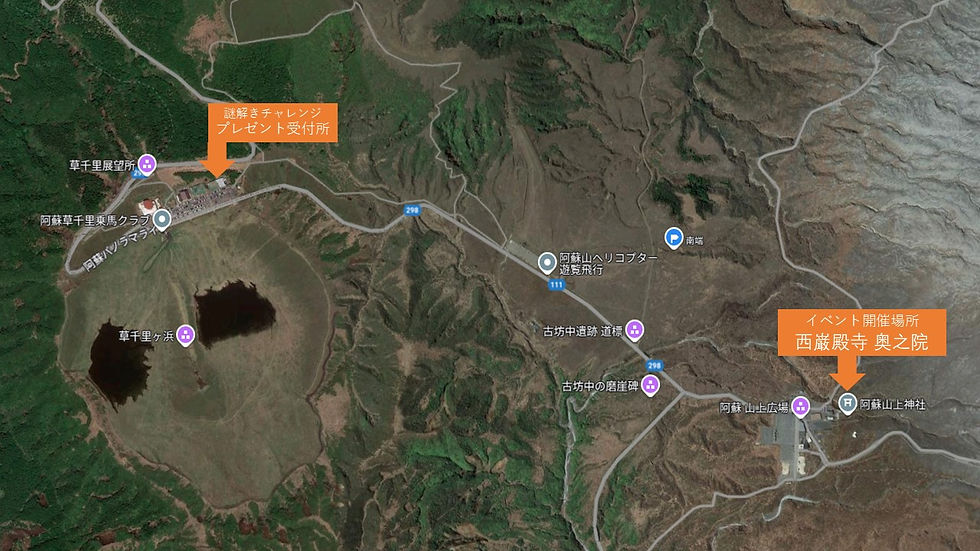The image size is (980, 551).
Task: Open the 草千里ヶ浜 purple map marker
Action: click(x=185, y=335)
